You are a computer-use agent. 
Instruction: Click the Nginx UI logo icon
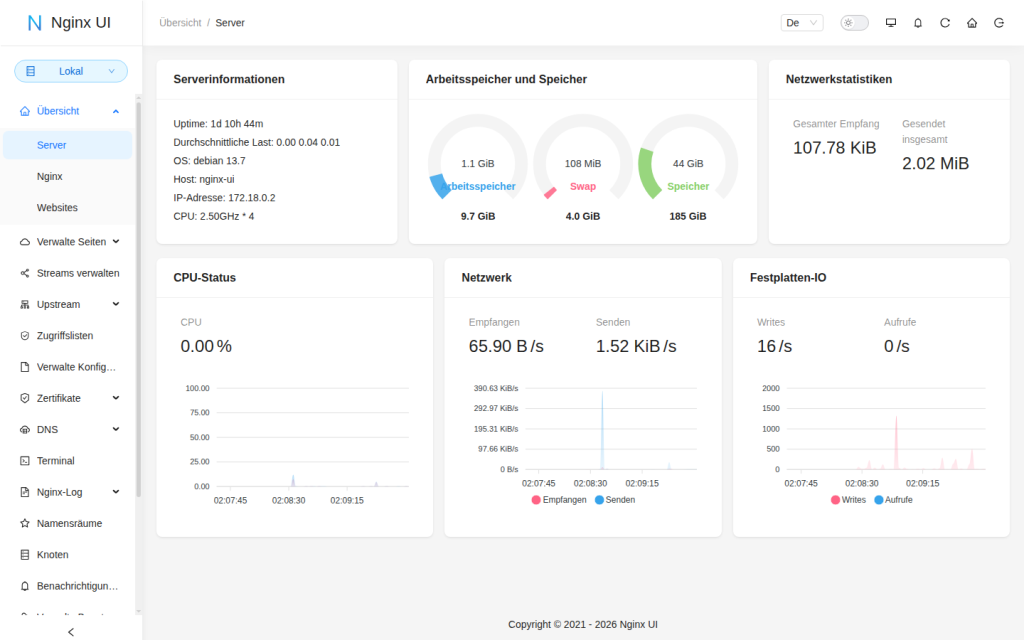(35, 23)
